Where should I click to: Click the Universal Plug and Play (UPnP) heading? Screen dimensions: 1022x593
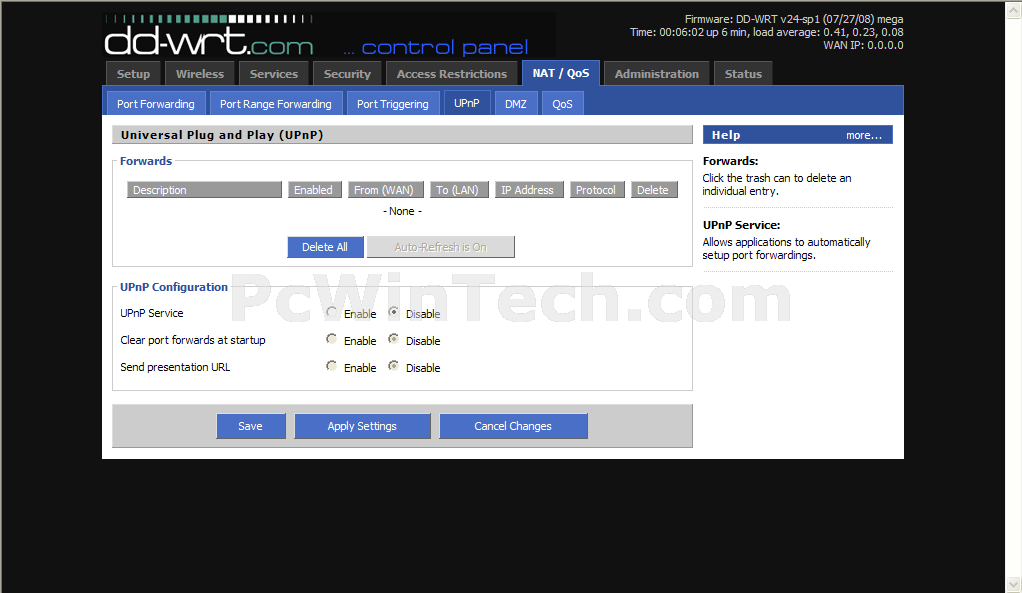pyautogui.click(x=222, y=135)
